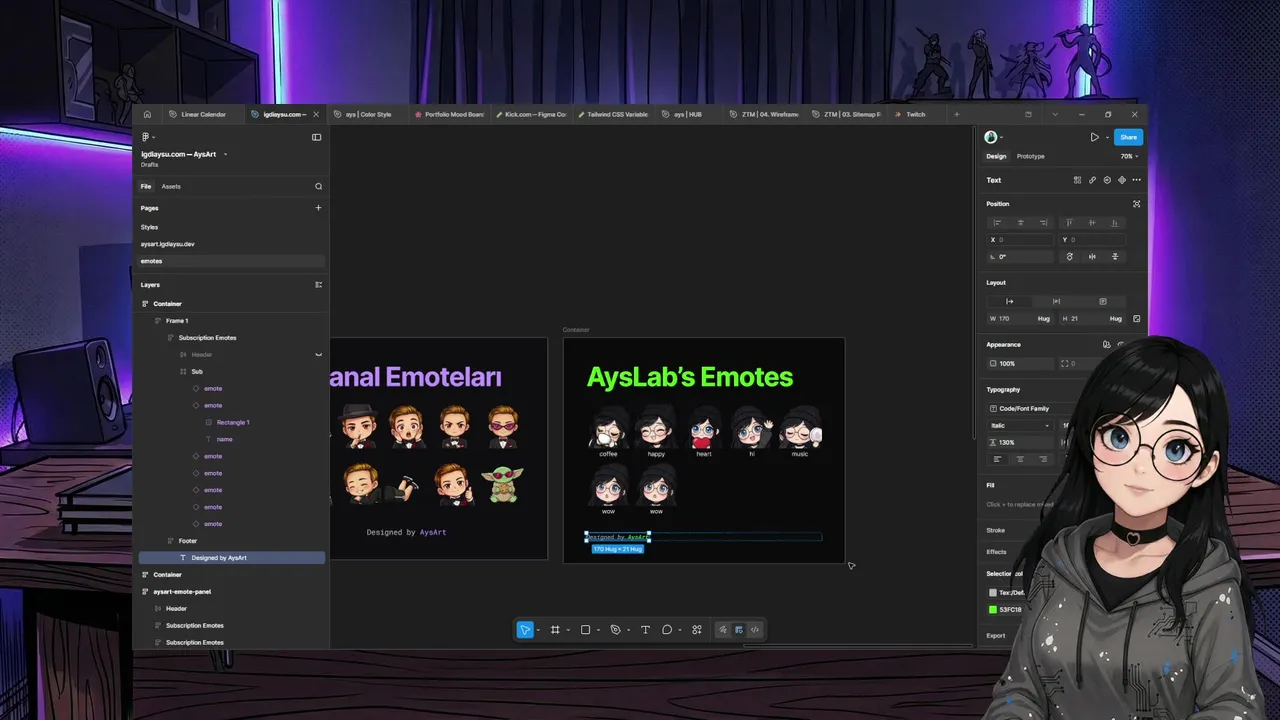
Task: Add a new tab with plus button
Action: point(956,114)
